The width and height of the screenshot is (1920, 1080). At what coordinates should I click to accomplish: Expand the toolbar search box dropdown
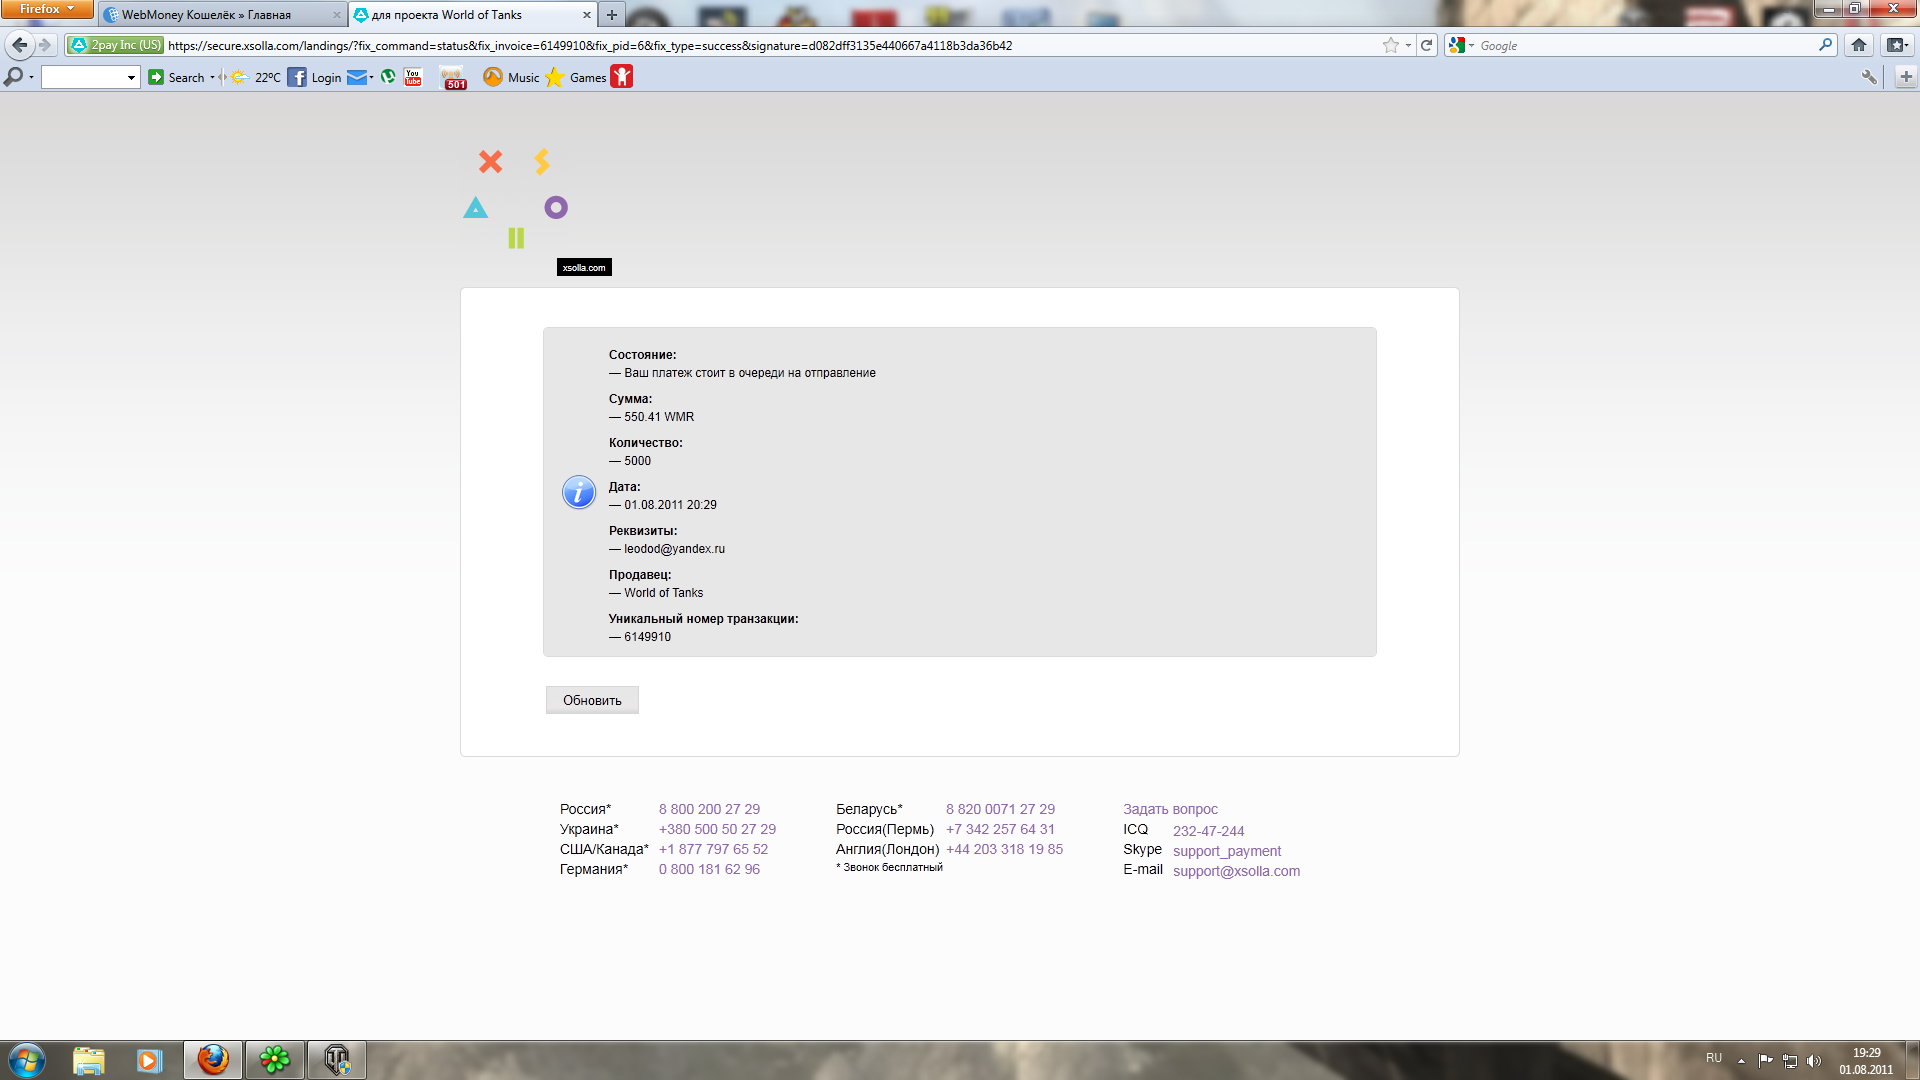coord(131,77)
